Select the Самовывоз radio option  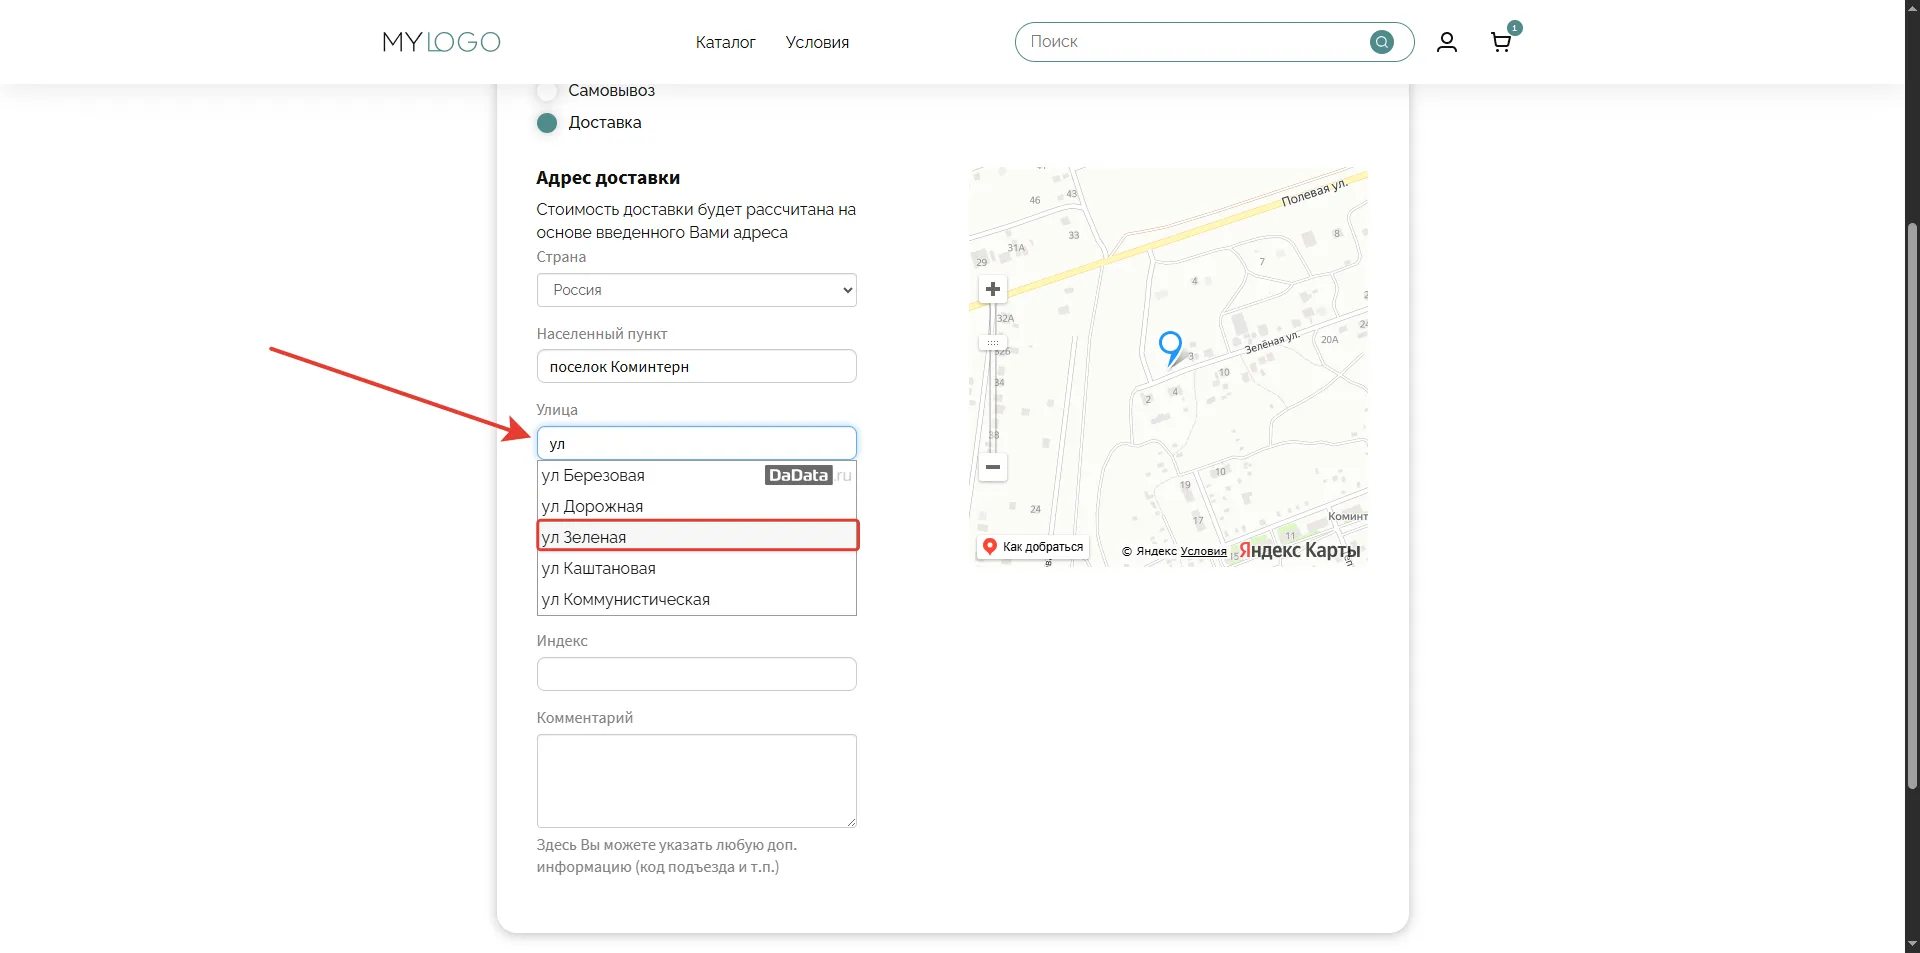tap(547, 91)
